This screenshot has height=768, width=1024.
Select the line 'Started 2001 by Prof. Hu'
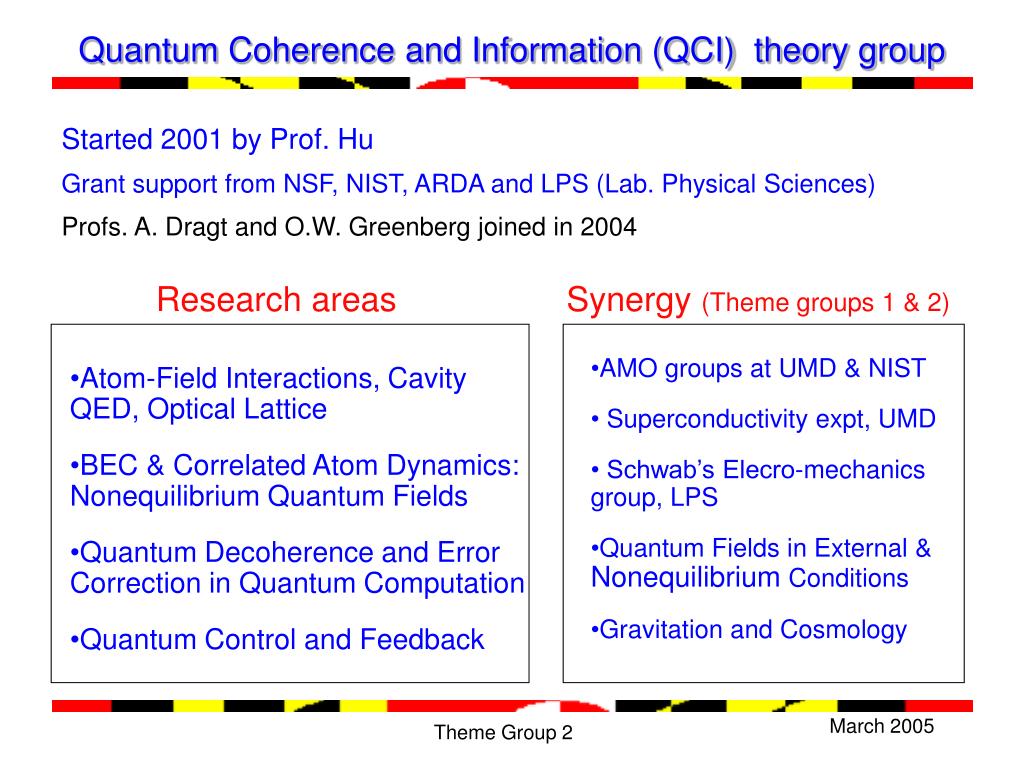coord(217,140)
